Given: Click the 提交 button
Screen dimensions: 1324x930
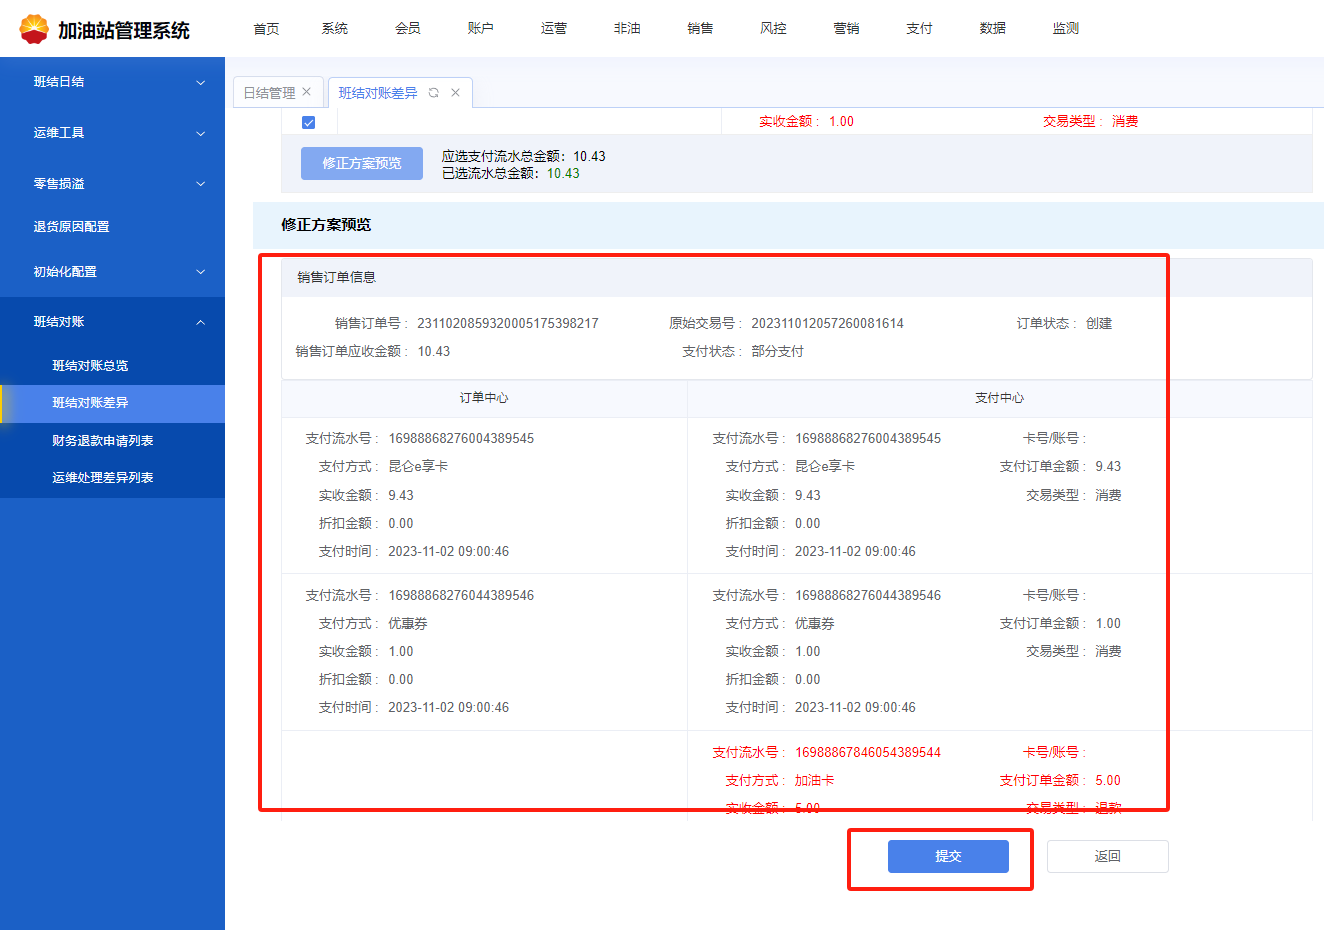Looking at the screenshot, I should click(948, 856).
